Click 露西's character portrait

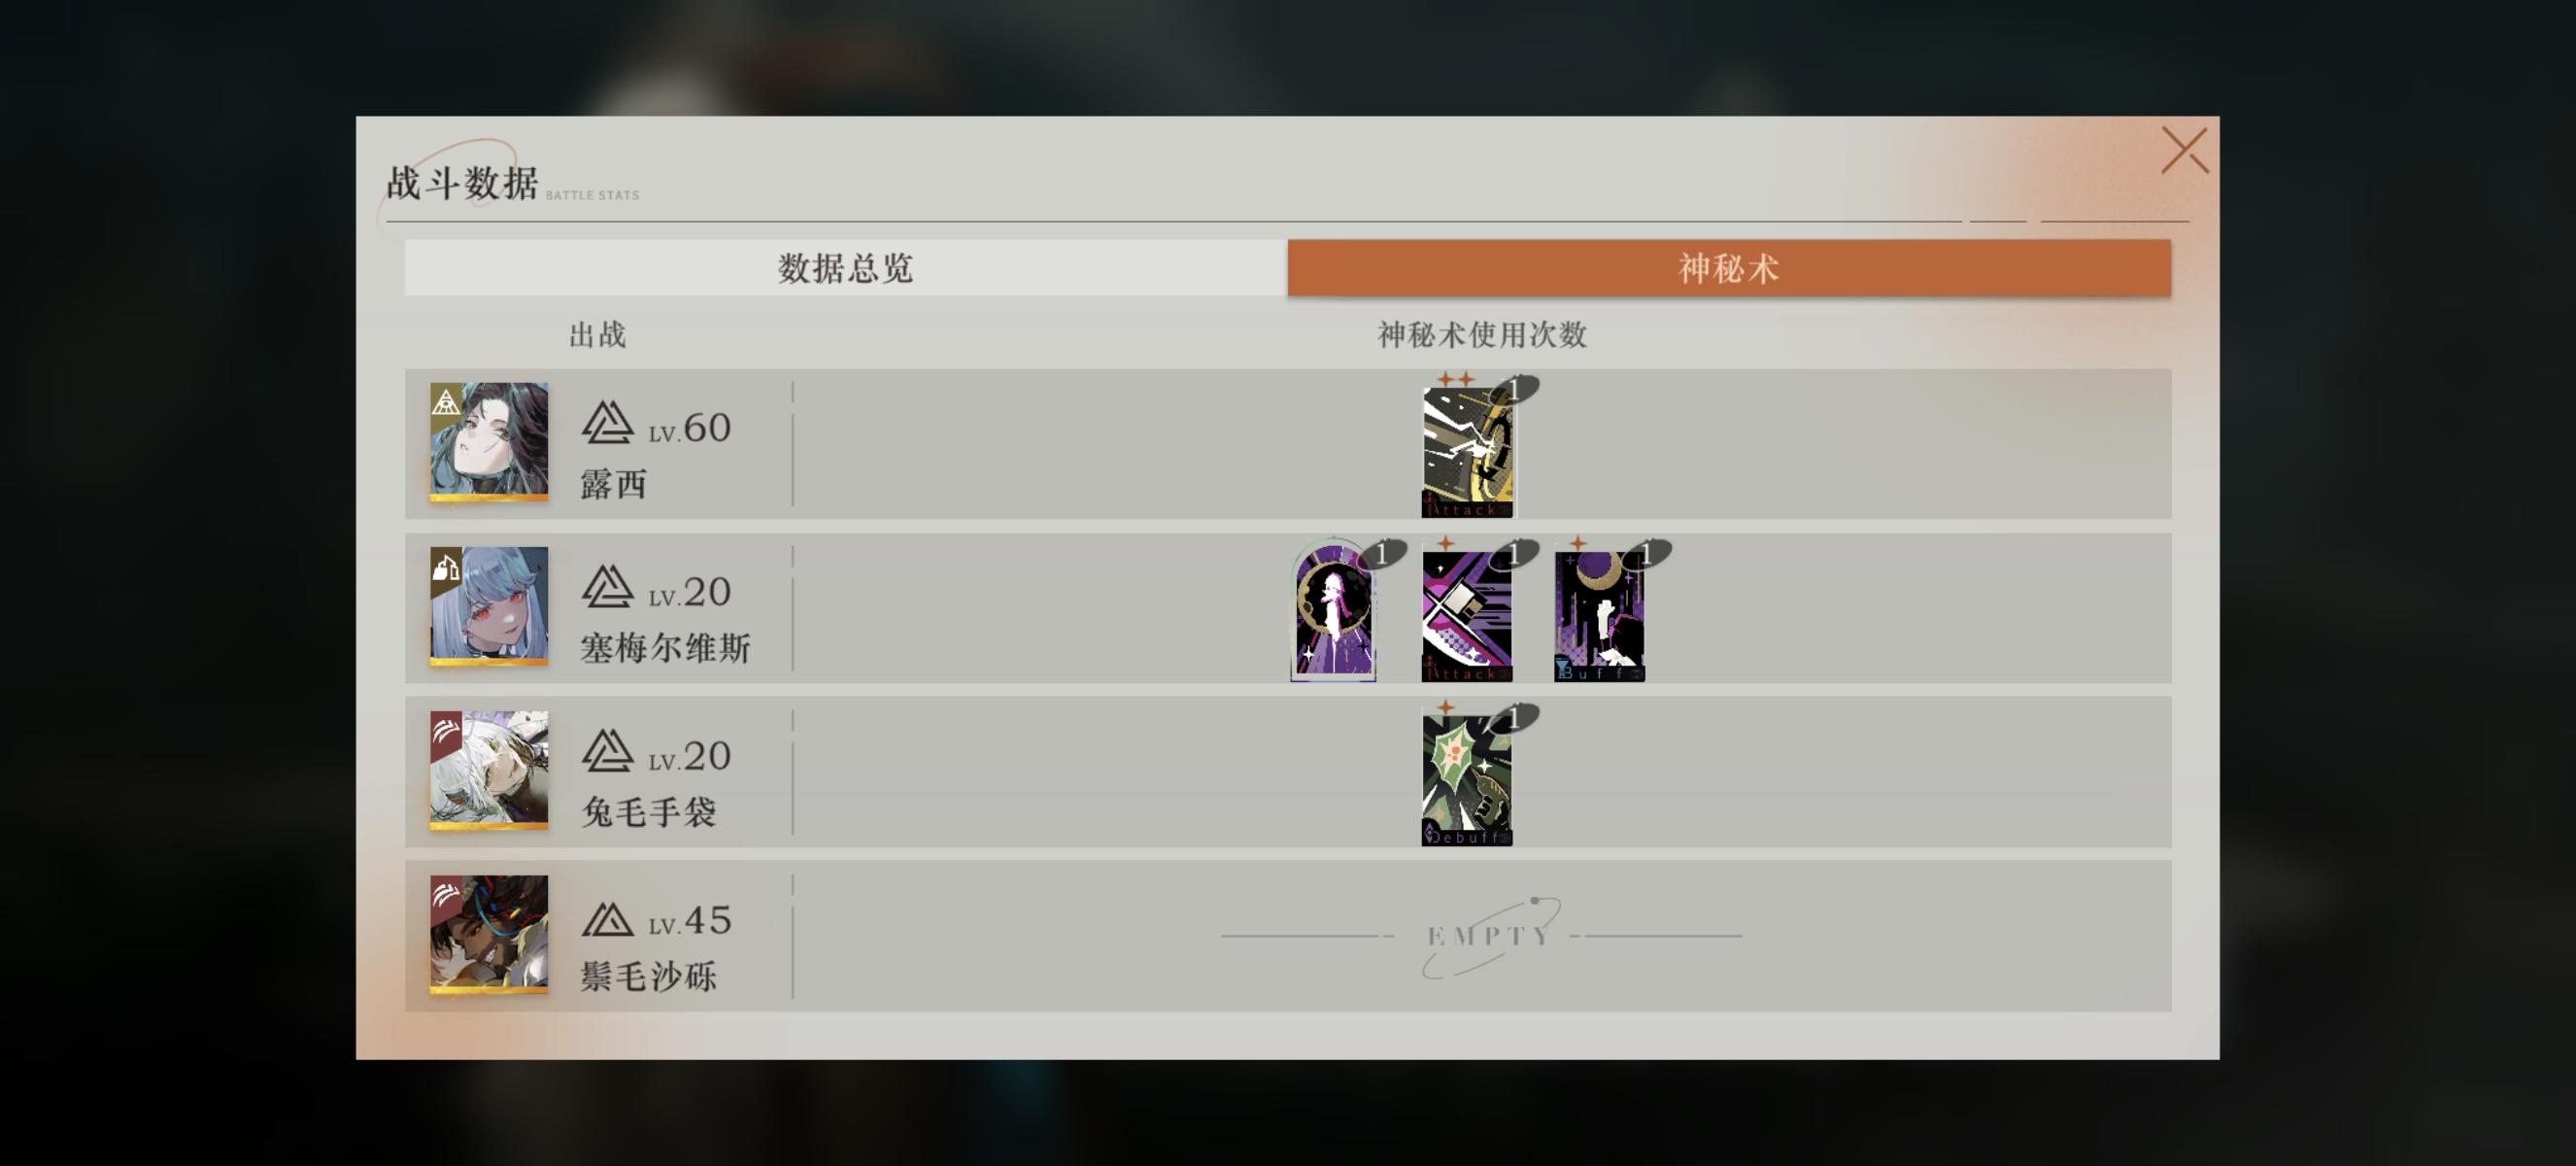pos(489,442)
